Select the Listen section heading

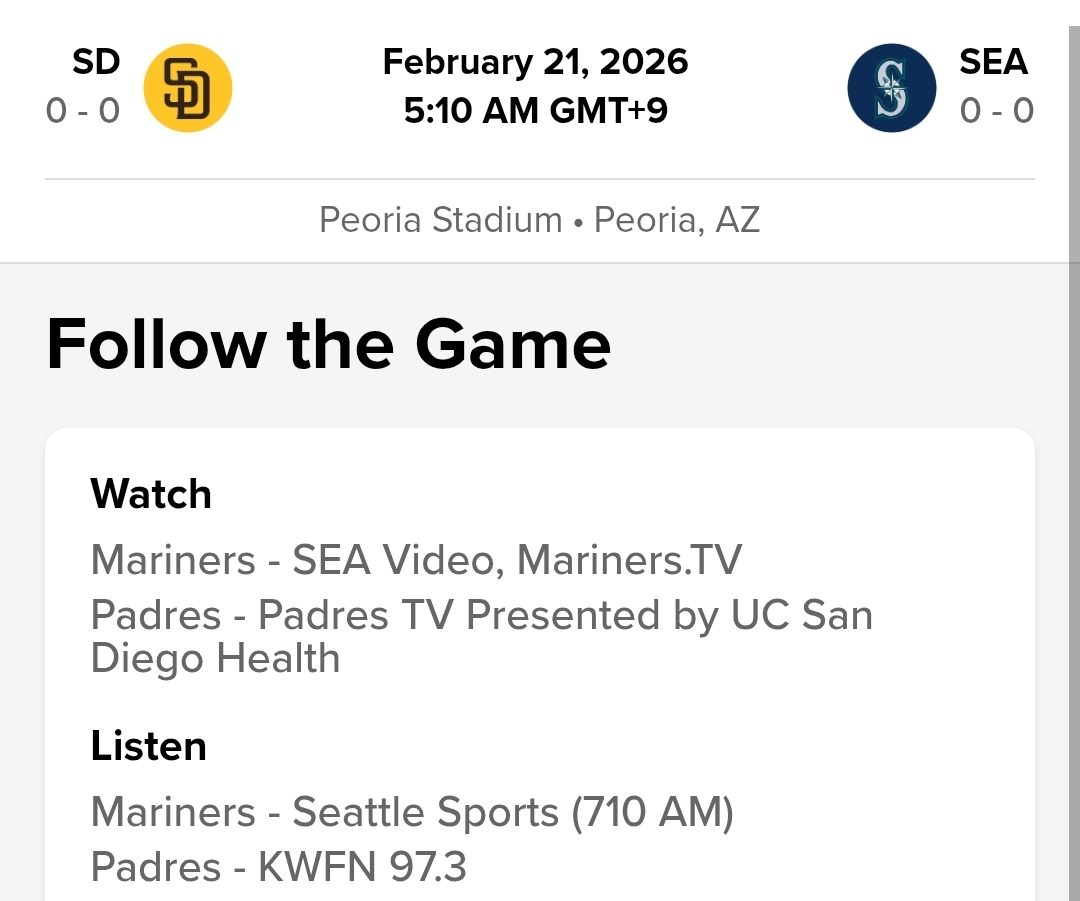tap(148, 746)
